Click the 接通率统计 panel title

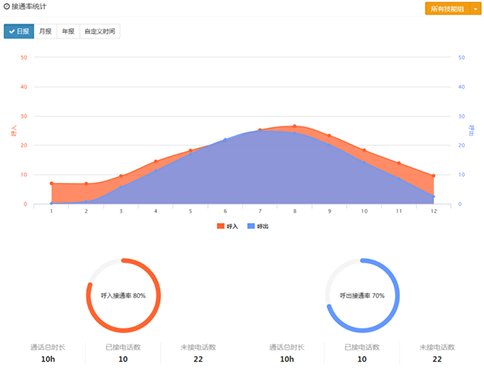pos(29,6)
